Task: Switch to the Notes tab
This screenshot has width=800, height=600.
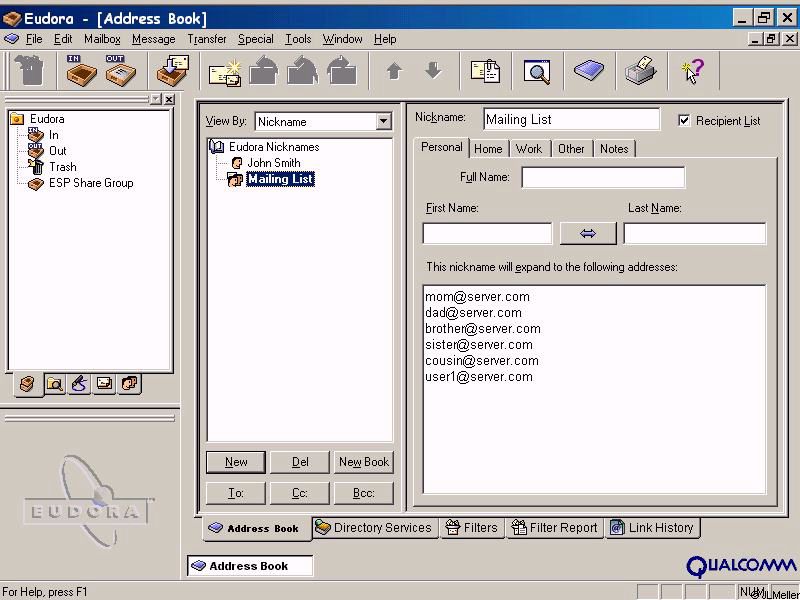Action: (x=614, y=148)
